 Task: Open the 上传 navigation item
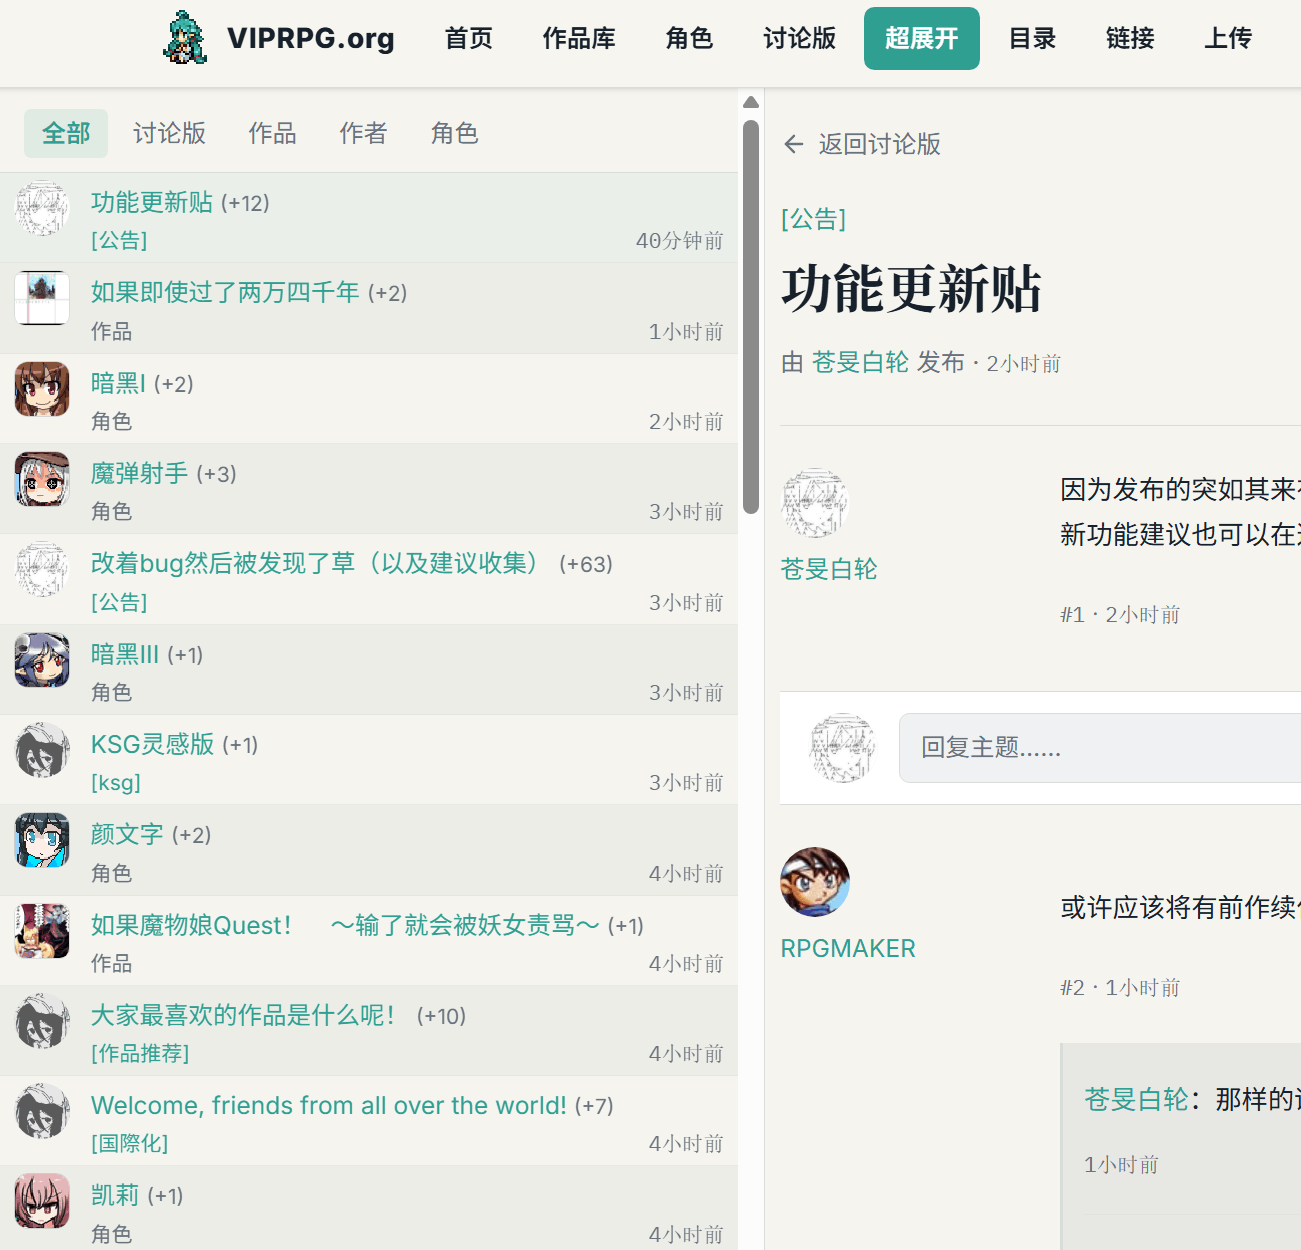click(x=1228, y=38)
